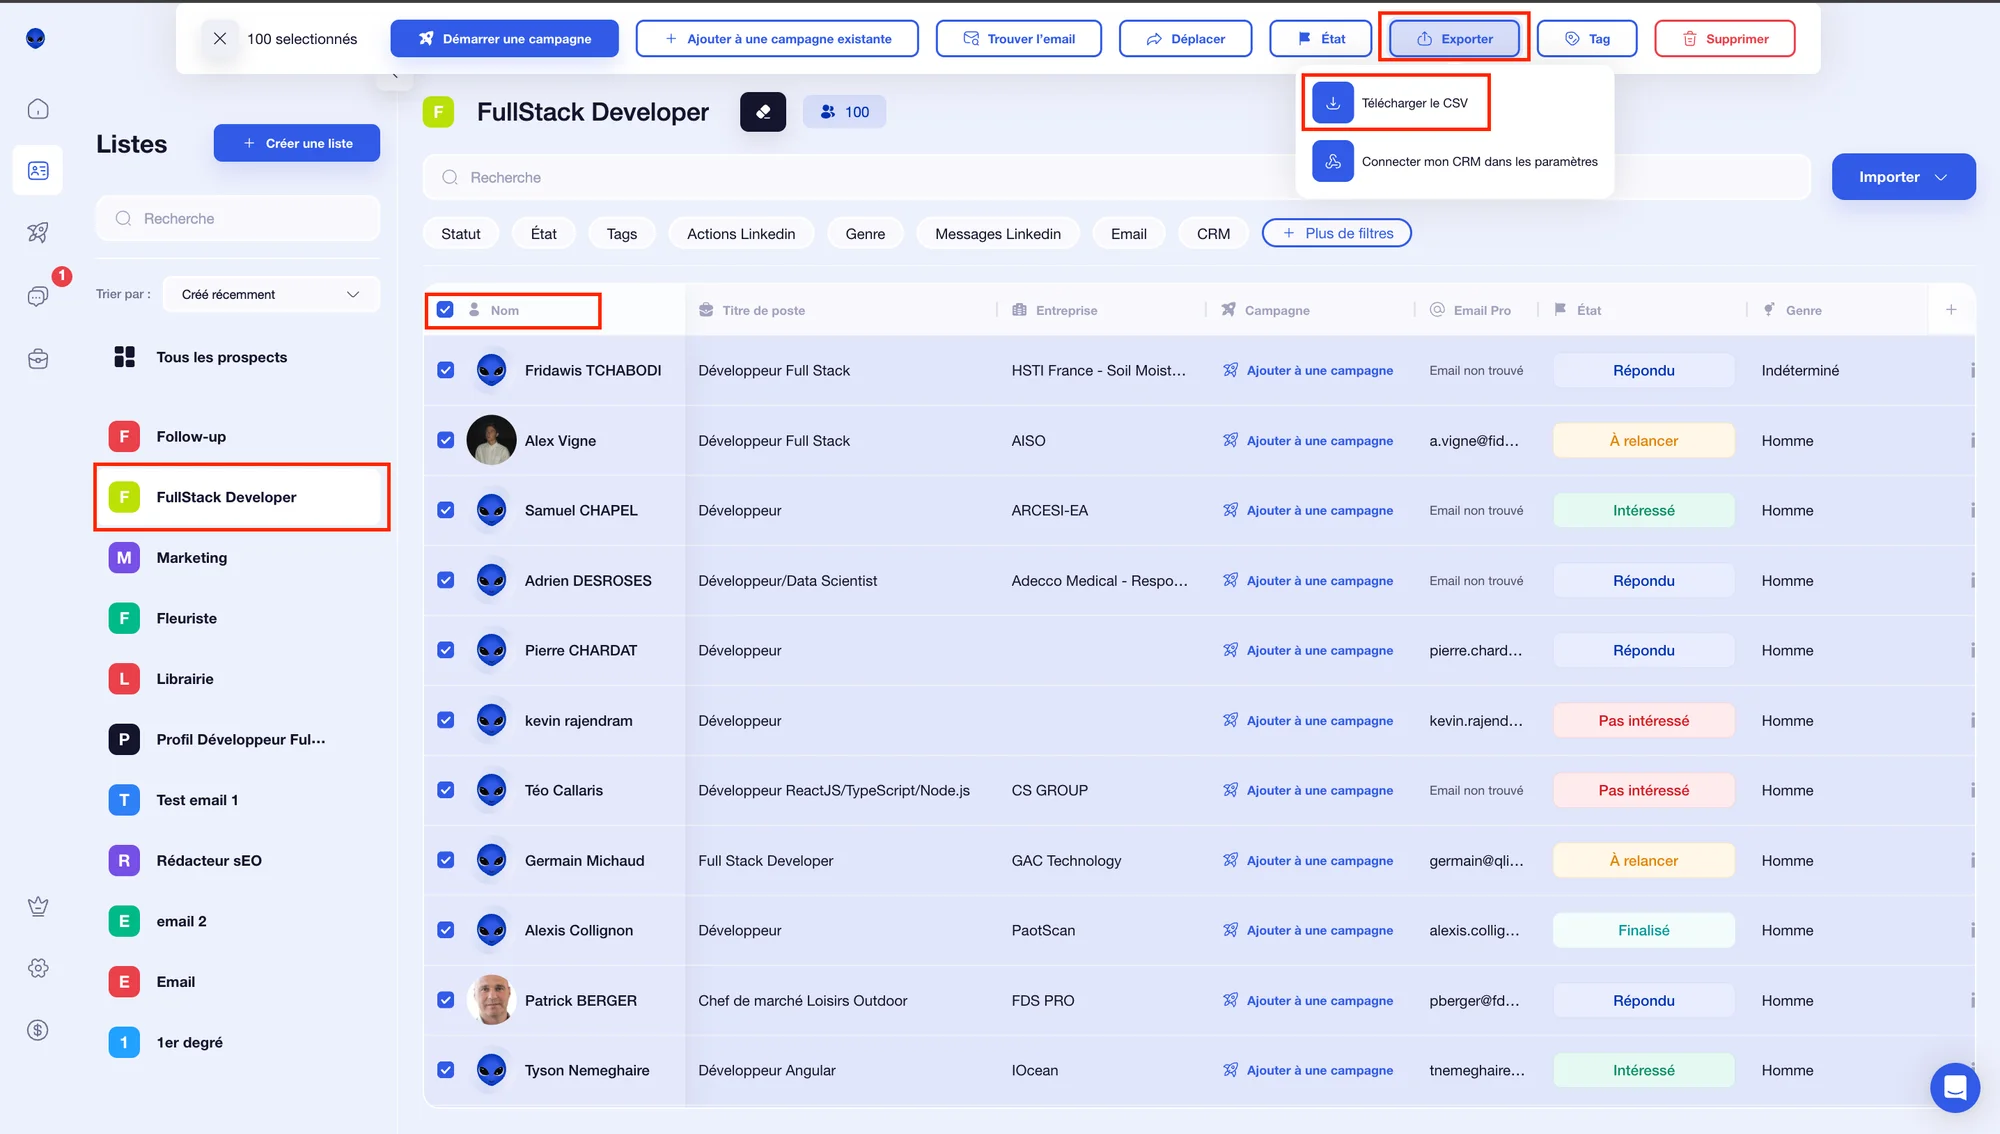
Task: Add a new column with plus icon
Action: click(1951, 310)
